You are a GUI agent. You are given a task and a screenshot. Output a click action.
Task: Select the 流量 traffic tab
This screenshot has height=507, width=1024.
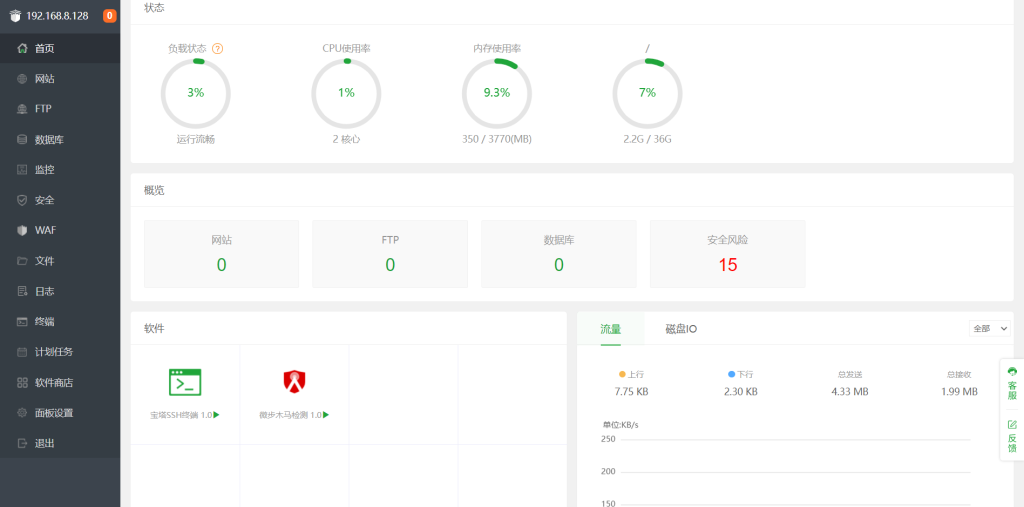click(610, 329)
